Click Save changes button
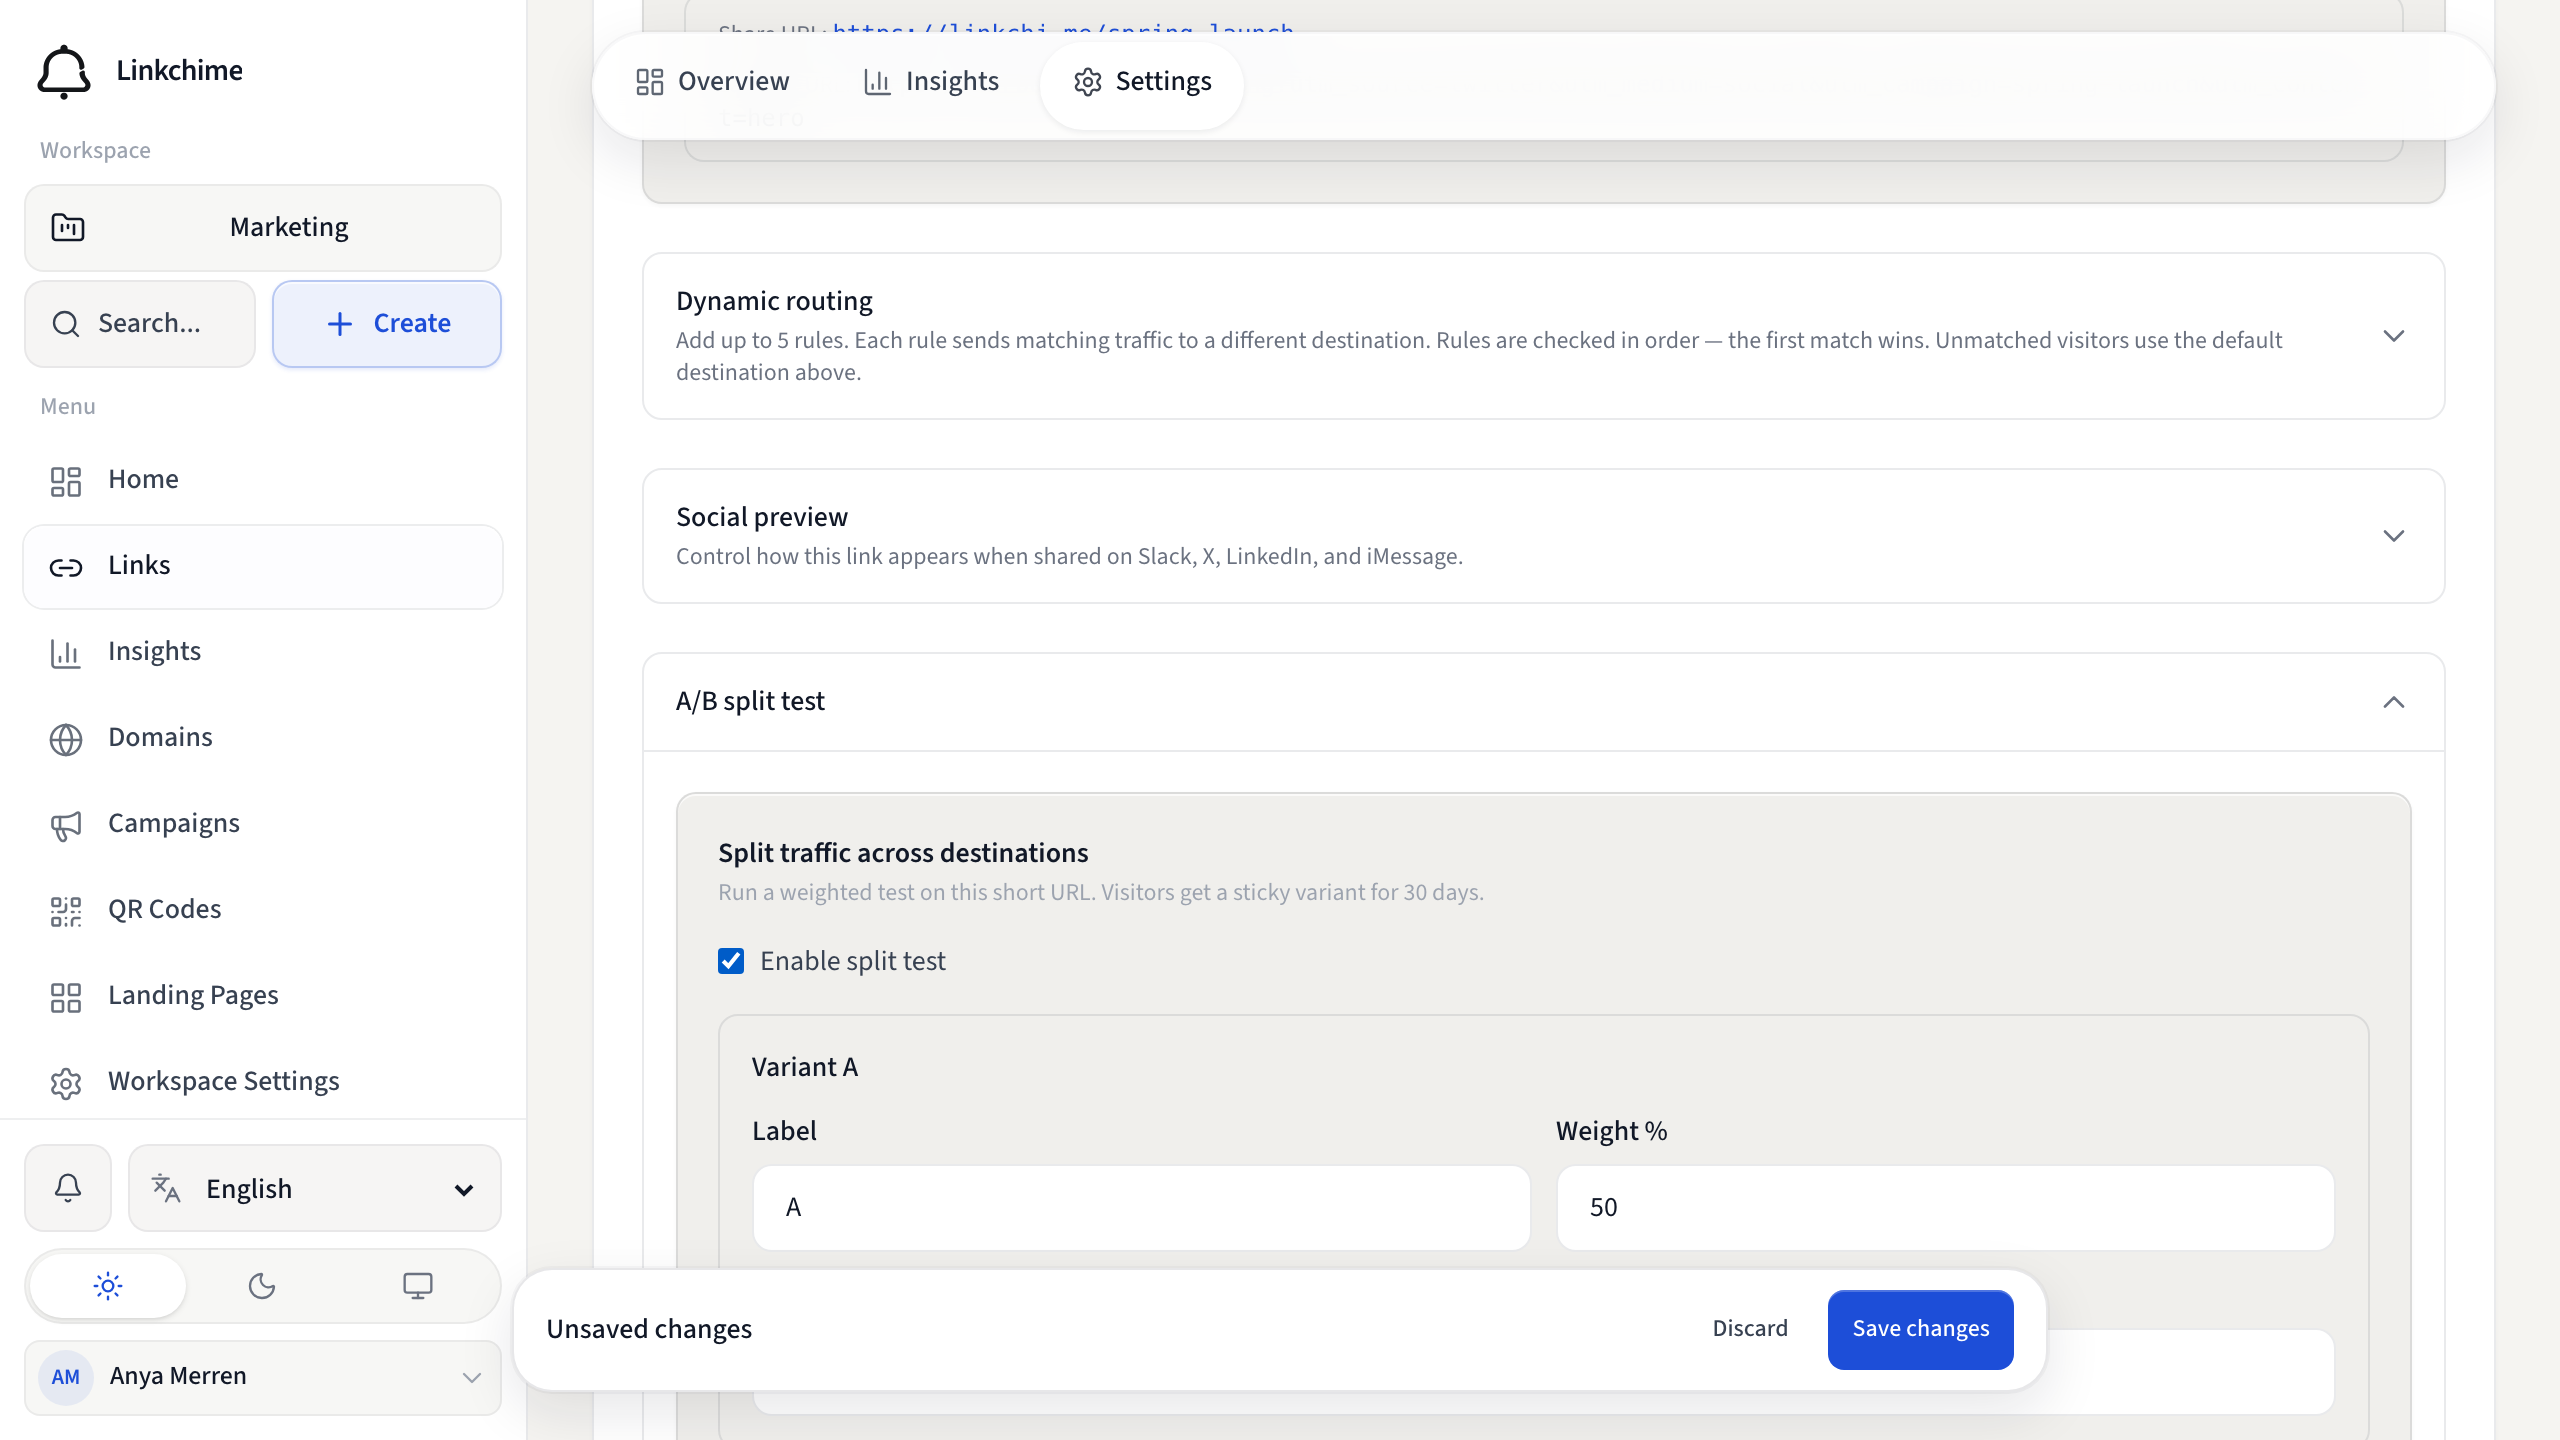2560x1440 pixels. click(x=1920, y=1329)
